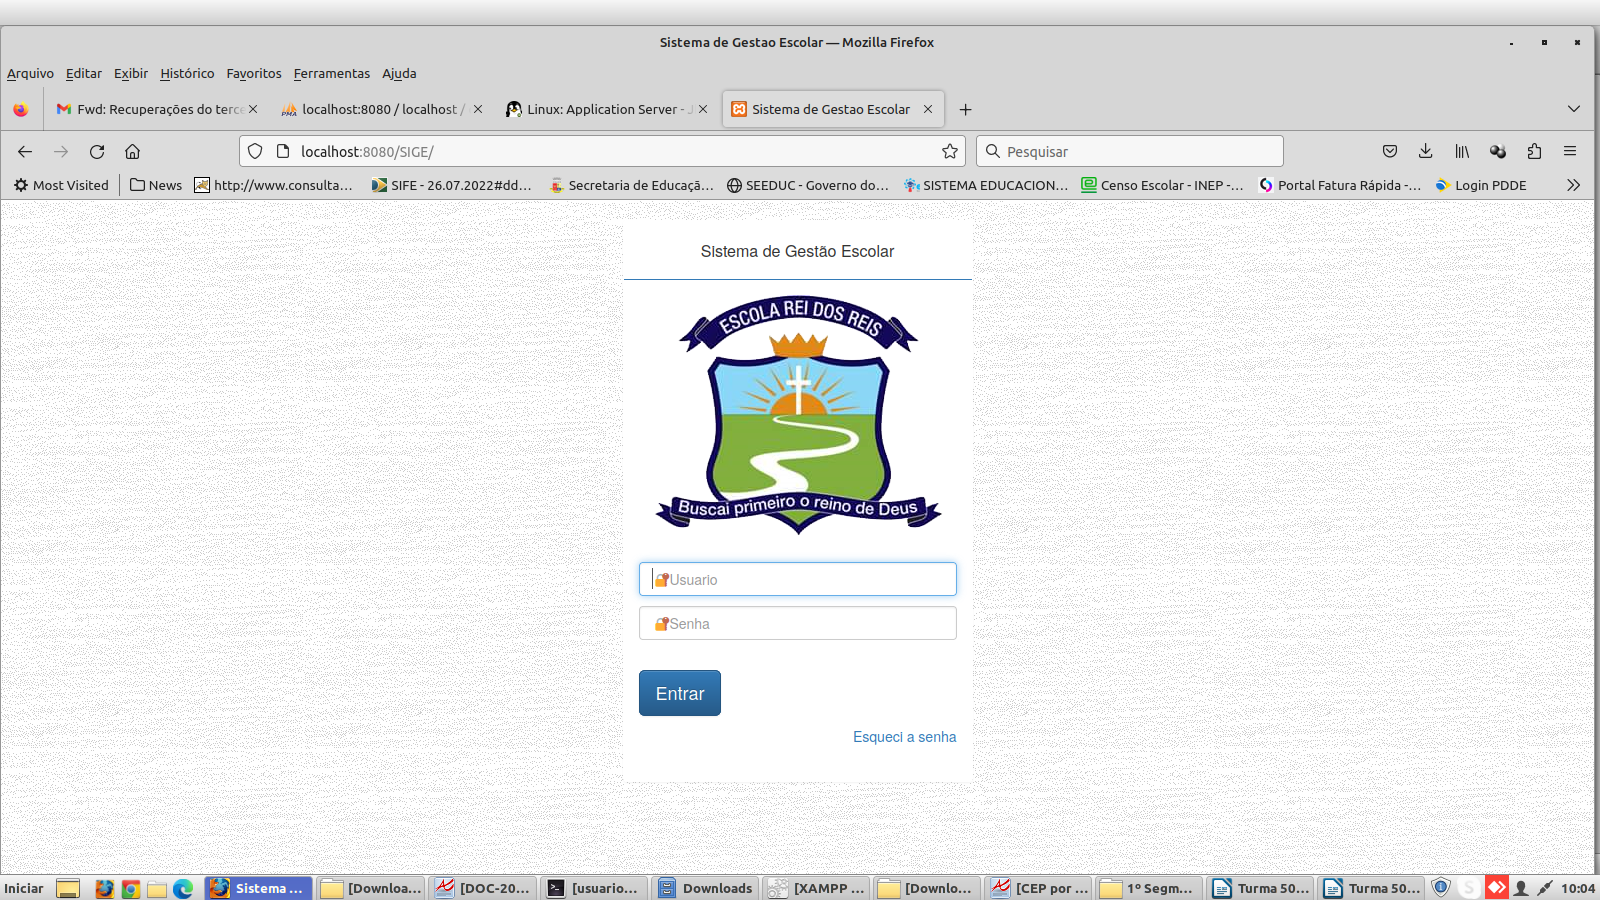Open the Editar menu
This screenshot has height=900, width=1600.
(x=84, y=73)
